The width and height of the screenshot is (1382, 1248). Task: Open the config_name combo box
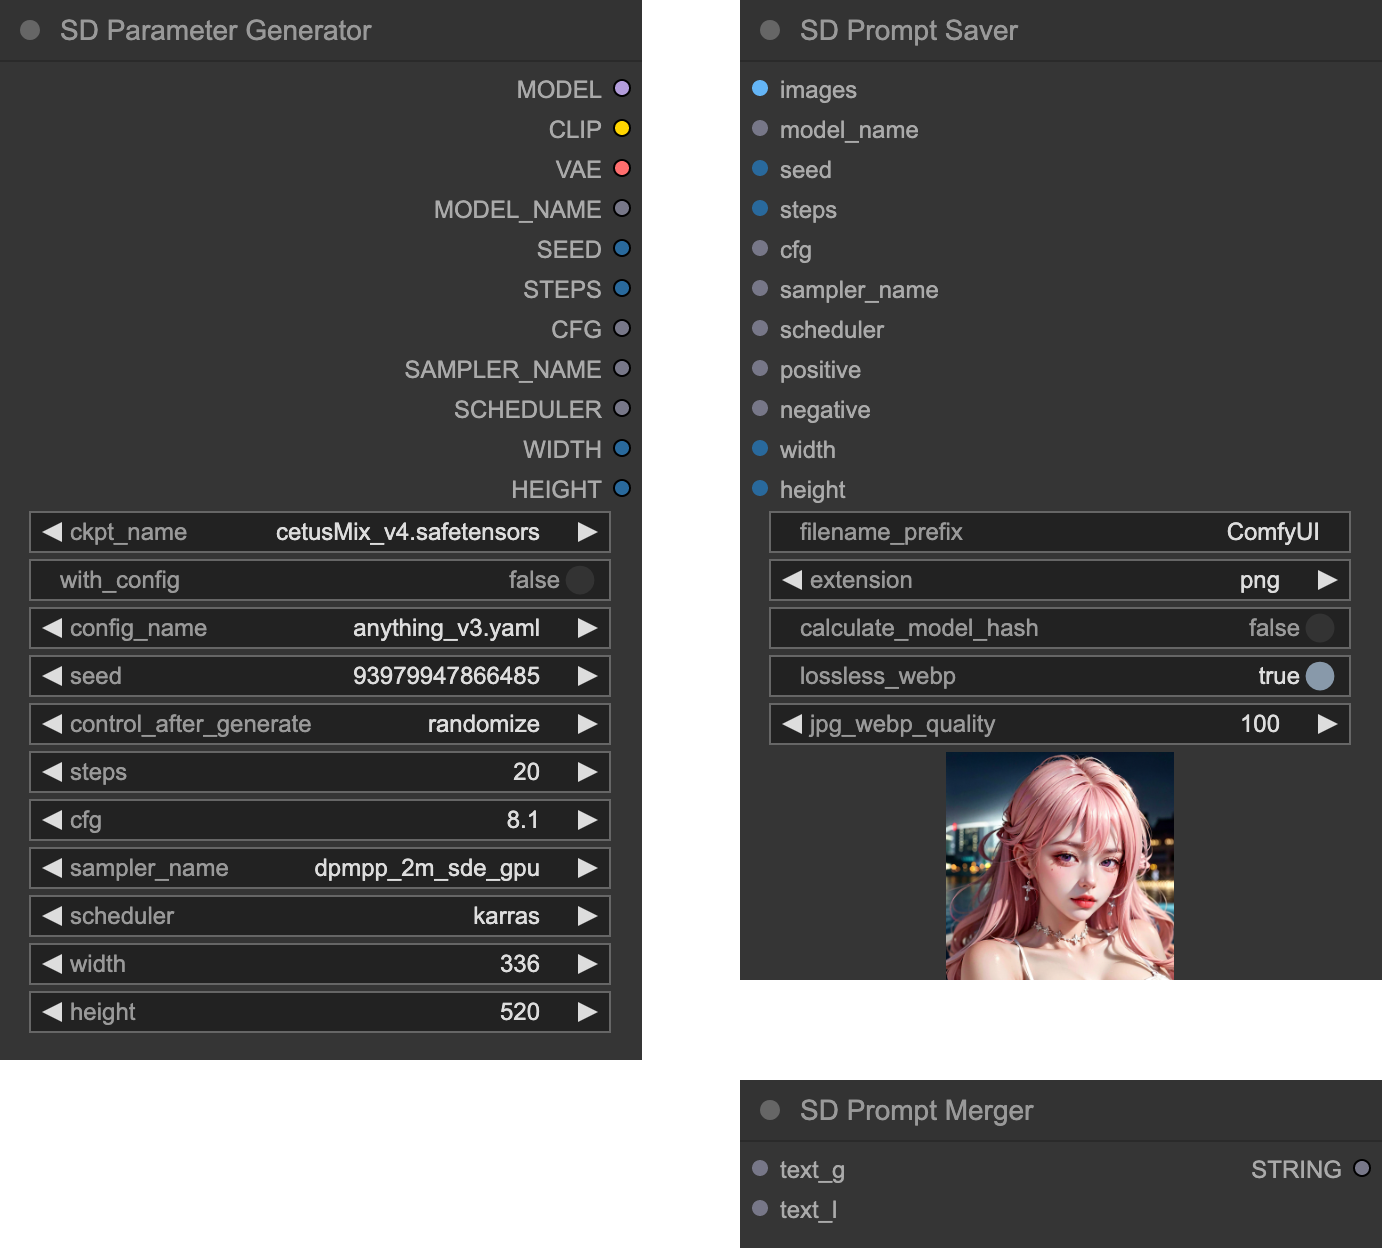pyautogui.click(x=320, y=628)
